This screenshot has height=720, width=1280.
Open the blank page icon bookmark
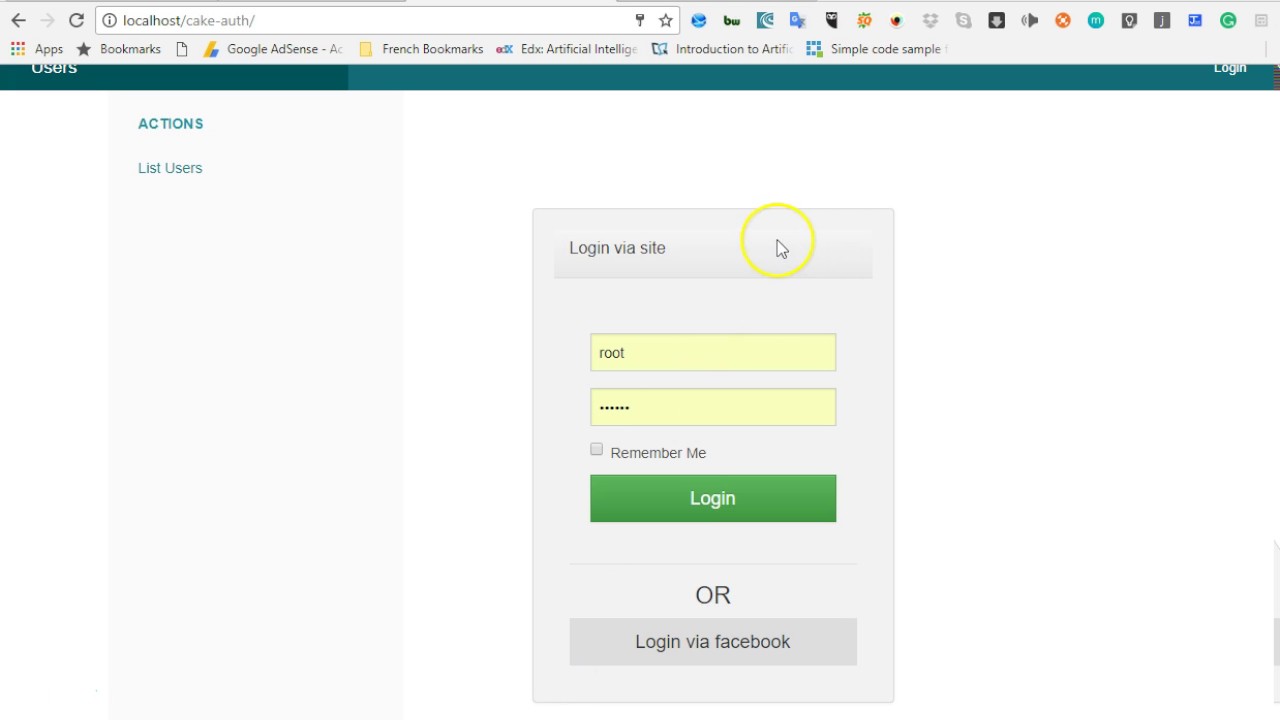(x=182, y=49)
